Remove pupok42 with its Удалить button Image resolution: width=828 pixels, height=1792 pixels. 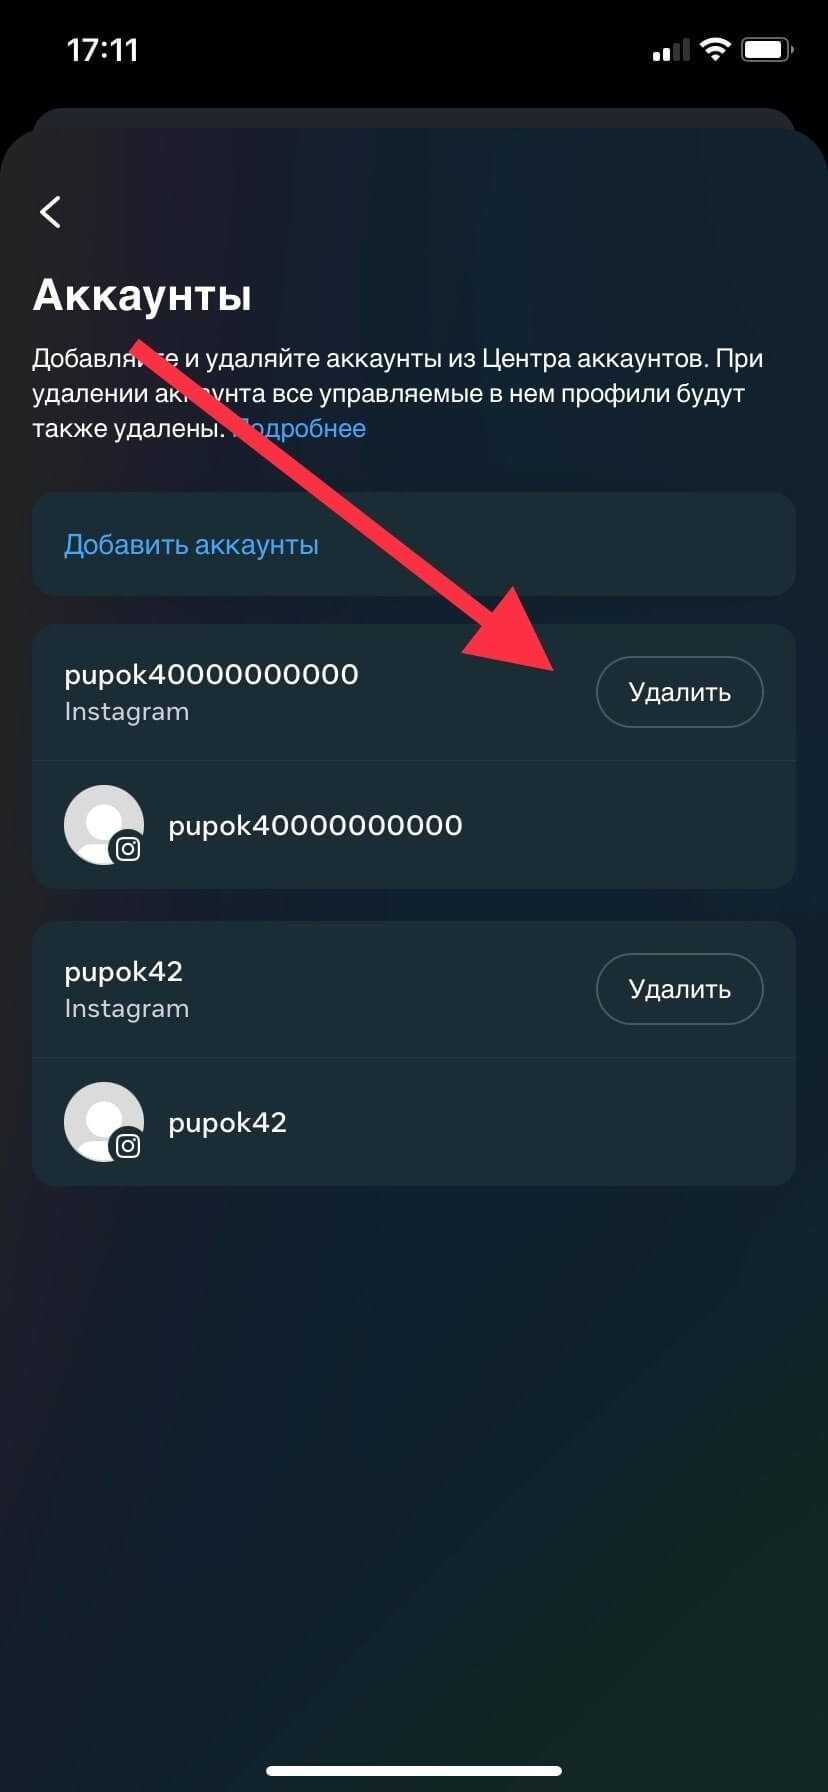680,989
